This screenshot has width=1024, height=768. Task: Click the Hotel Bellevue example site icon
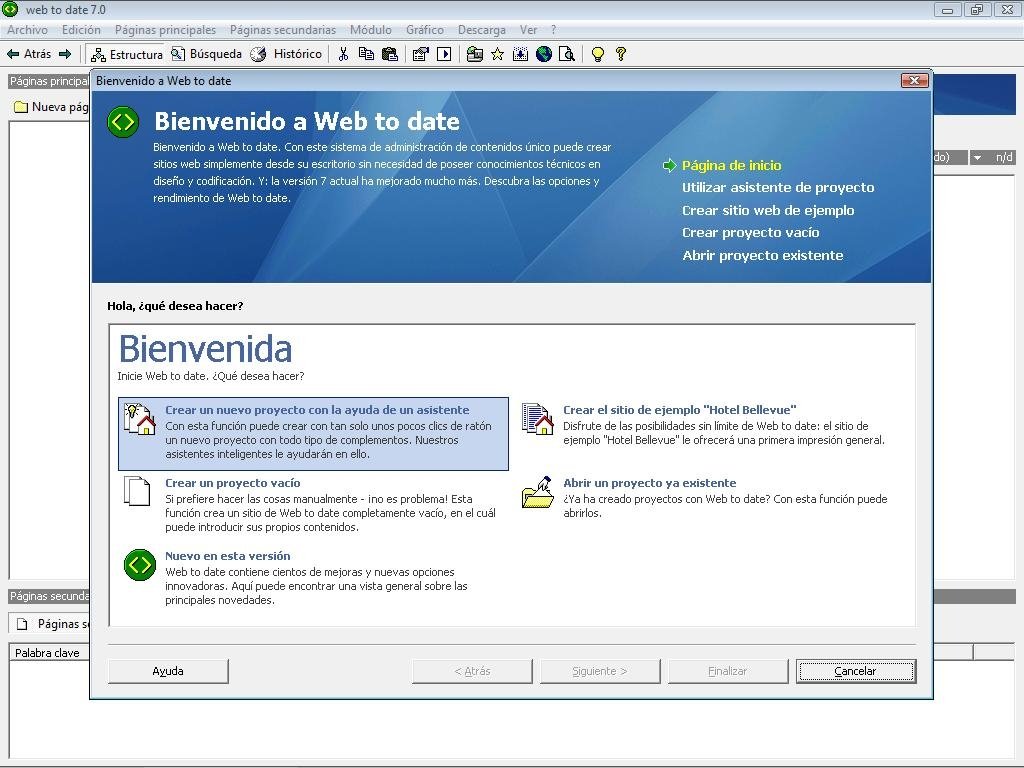538,419
